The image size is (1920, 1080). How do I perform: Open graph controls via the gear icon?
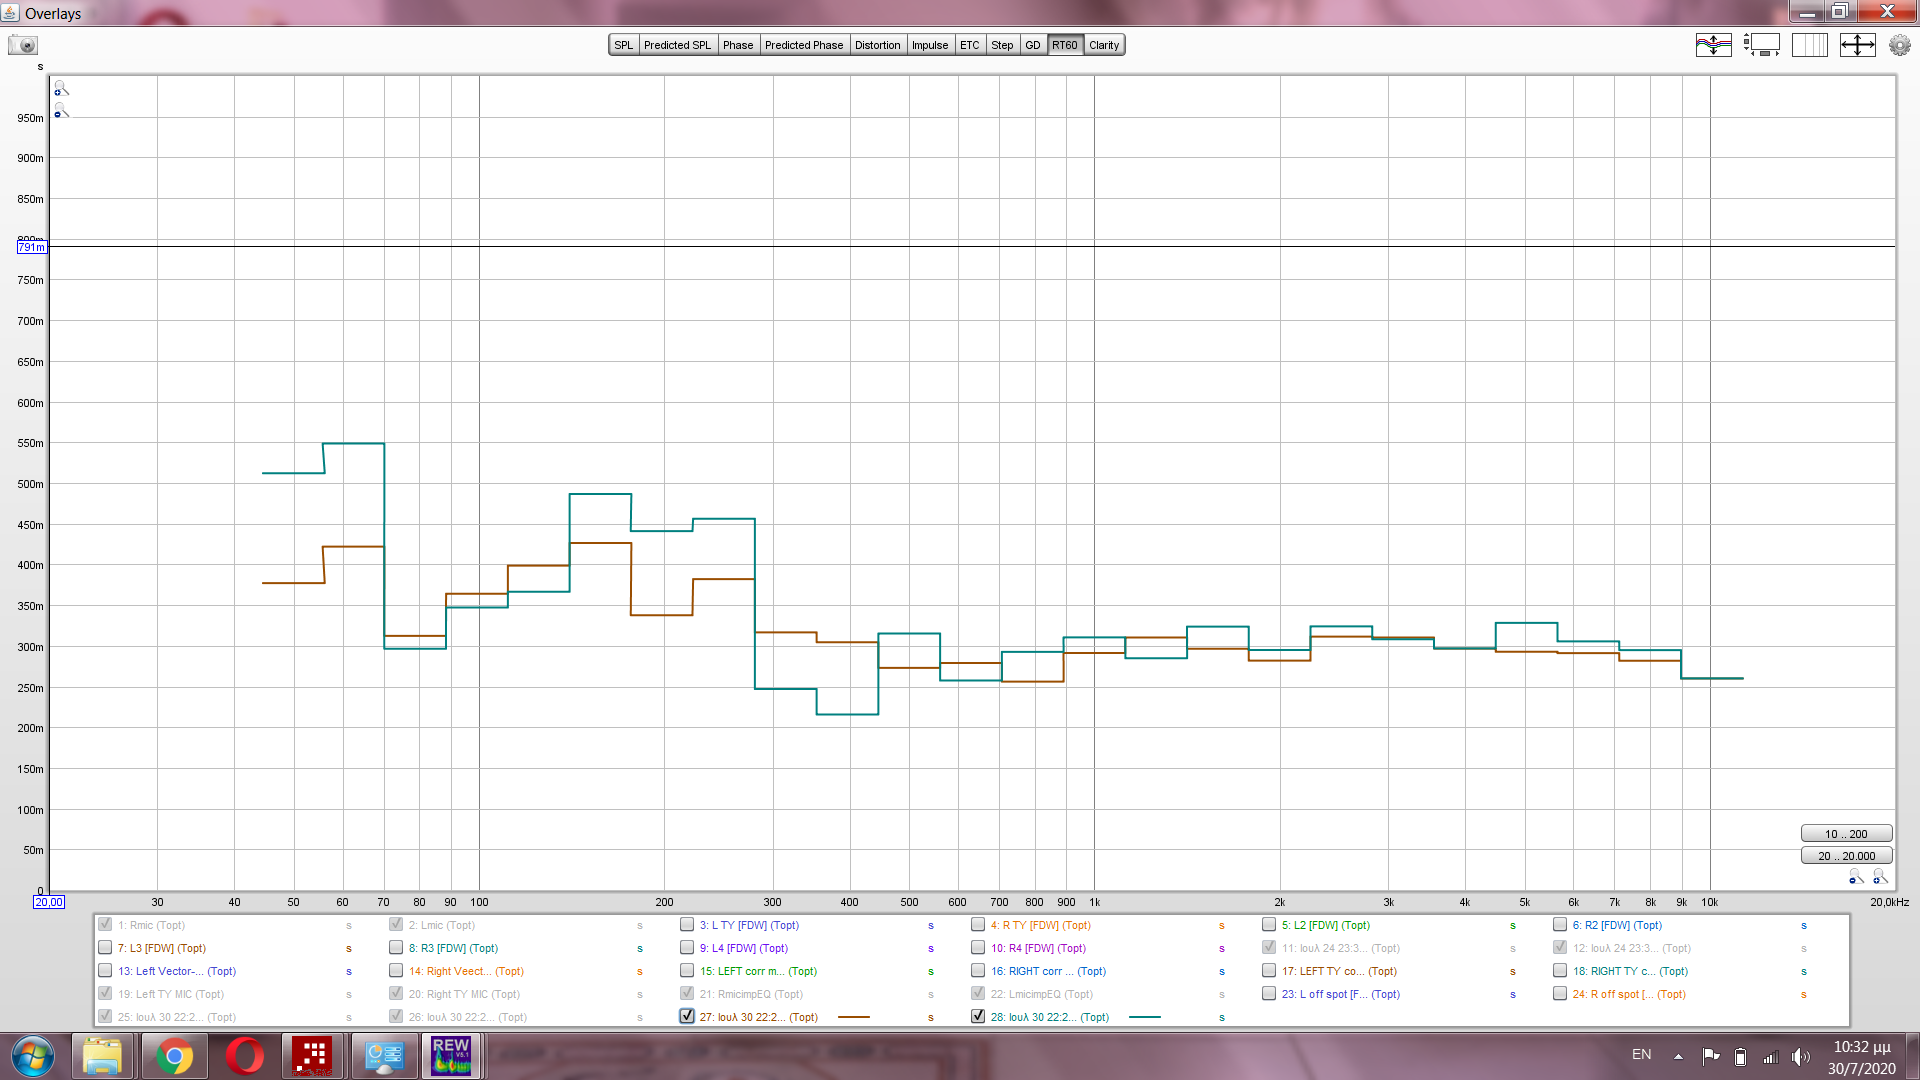point(1899,45)
